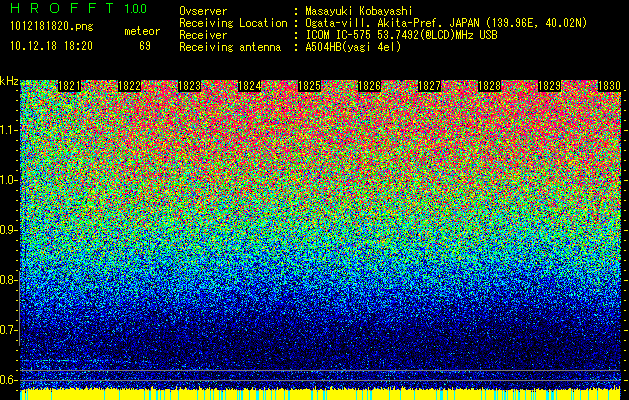The height and width of the screenshot is (400, 629).
Task: Click the 1829 time marker
Action: (x=549, y=86)
